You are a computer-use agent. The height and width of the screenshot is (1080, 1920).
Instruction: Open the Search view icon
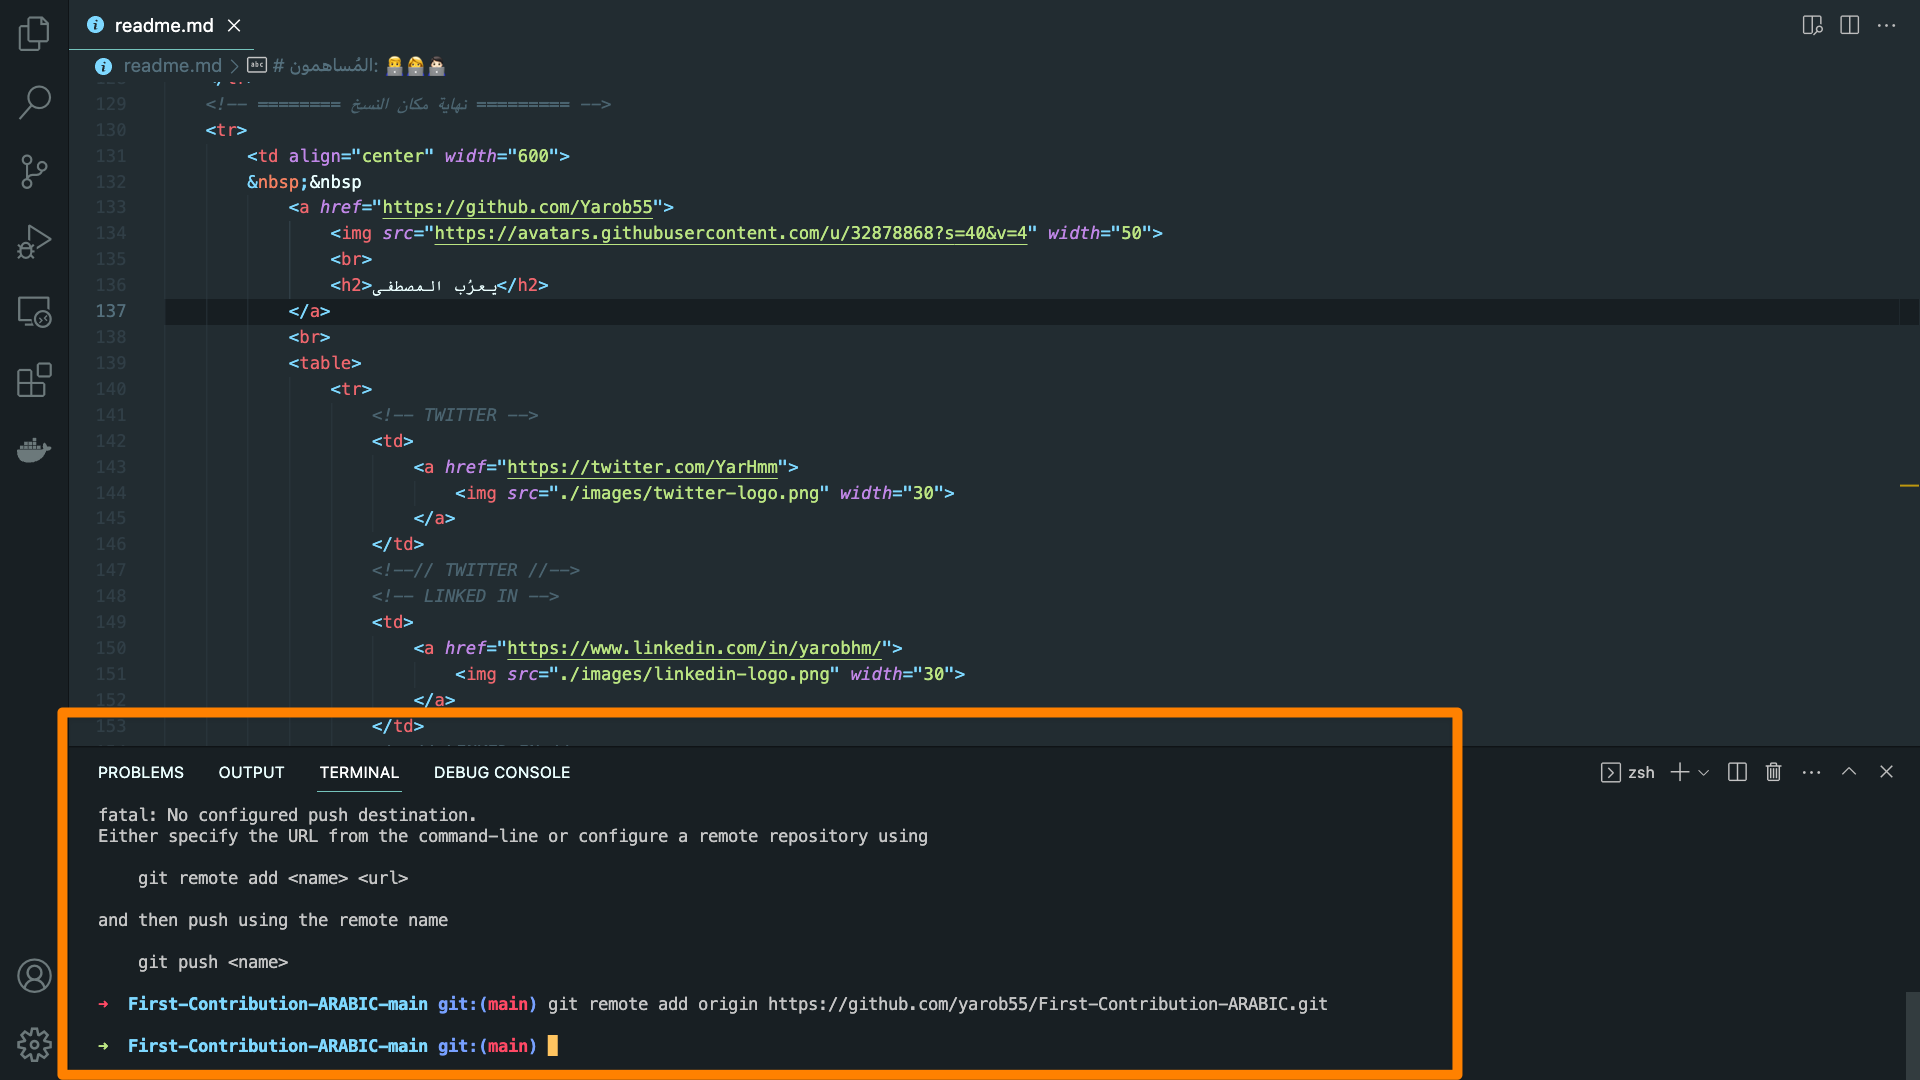coord(34,102)
